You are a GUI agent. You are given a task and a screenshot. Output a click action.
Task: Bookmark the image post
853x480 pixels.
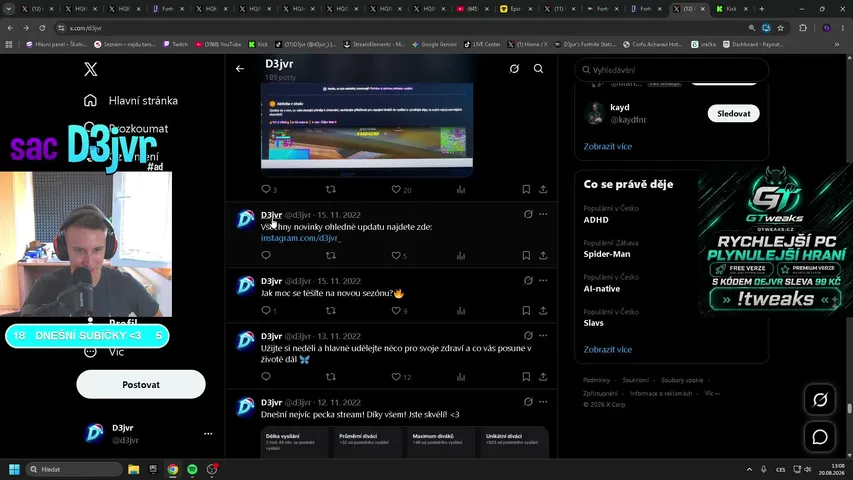[x=526, y=189]
